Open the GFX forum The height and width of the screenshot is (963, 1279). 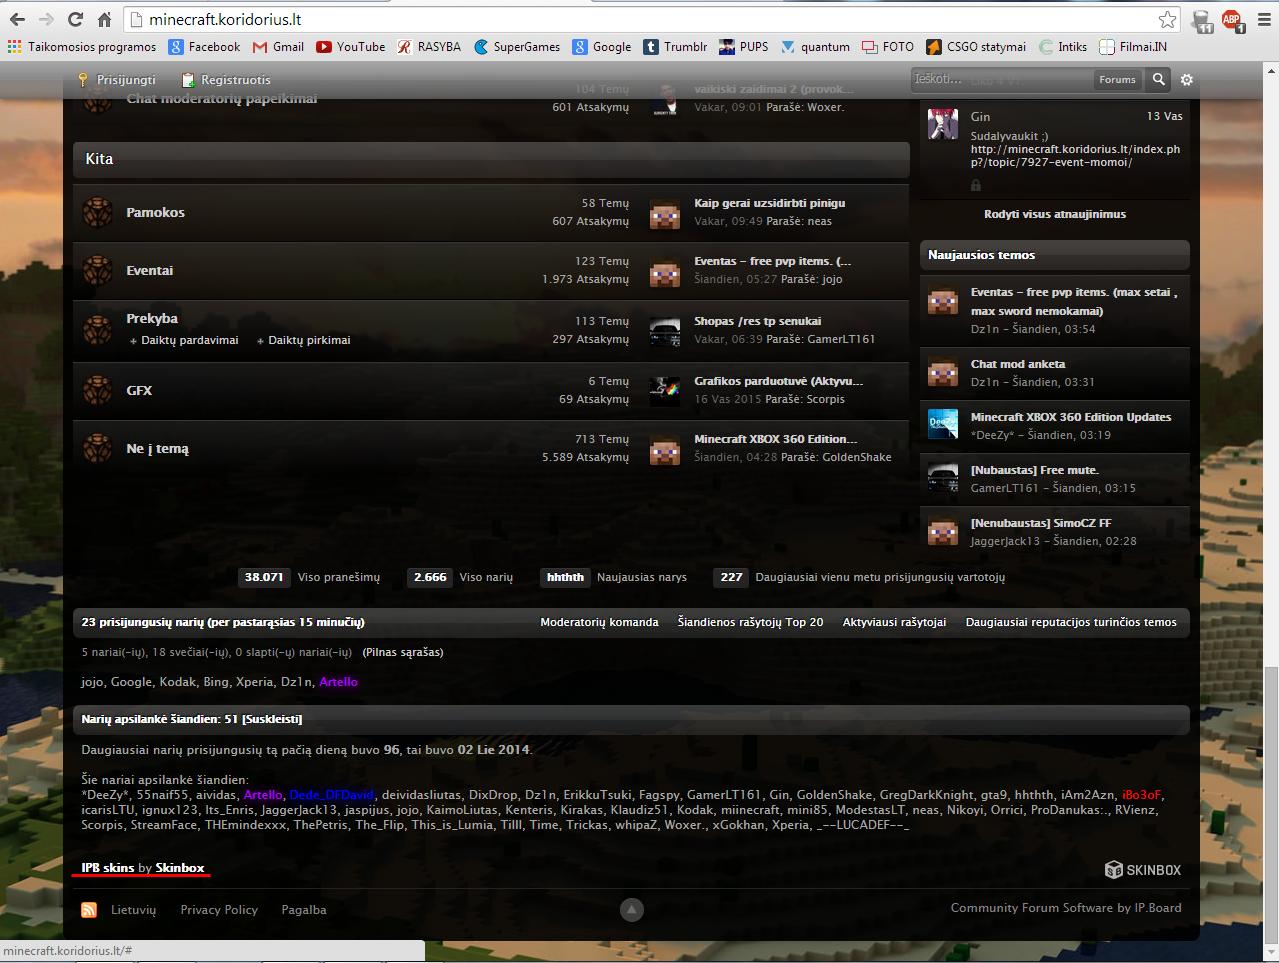(x=139, y=390)
